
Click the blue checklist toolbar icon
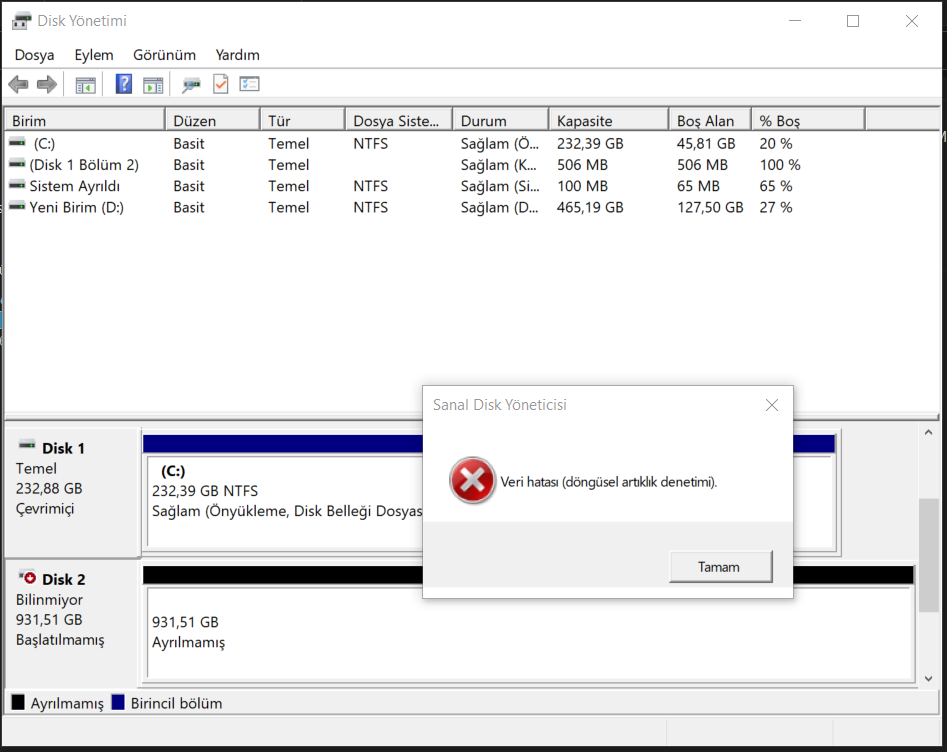251,84
